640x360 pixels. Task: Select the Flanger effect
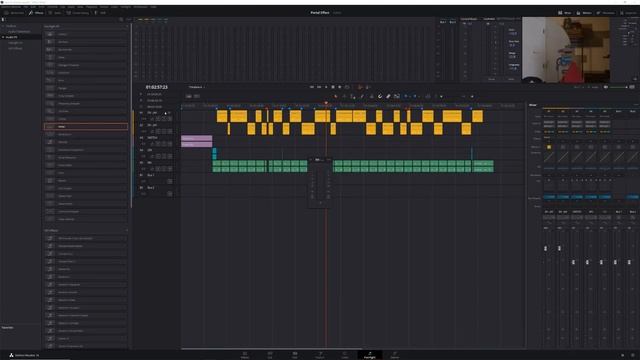(x=86, y=88)
